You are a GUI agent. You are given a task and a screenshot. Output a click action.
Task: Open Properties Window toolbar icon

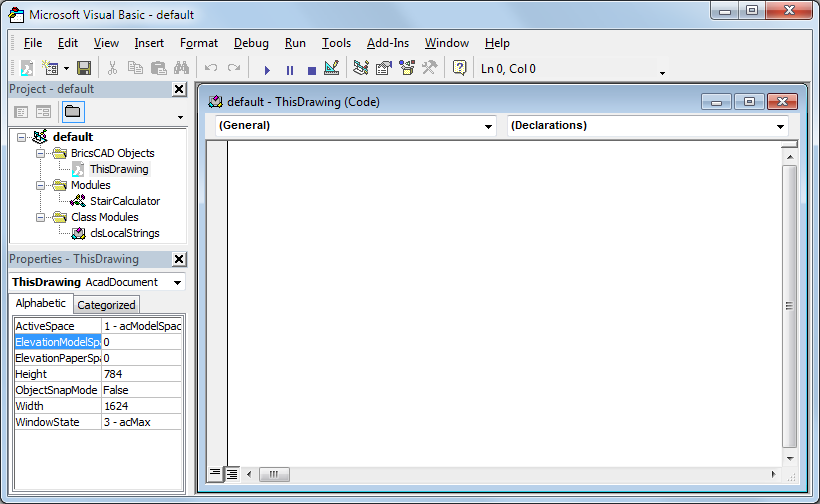[x=384, y=68]
